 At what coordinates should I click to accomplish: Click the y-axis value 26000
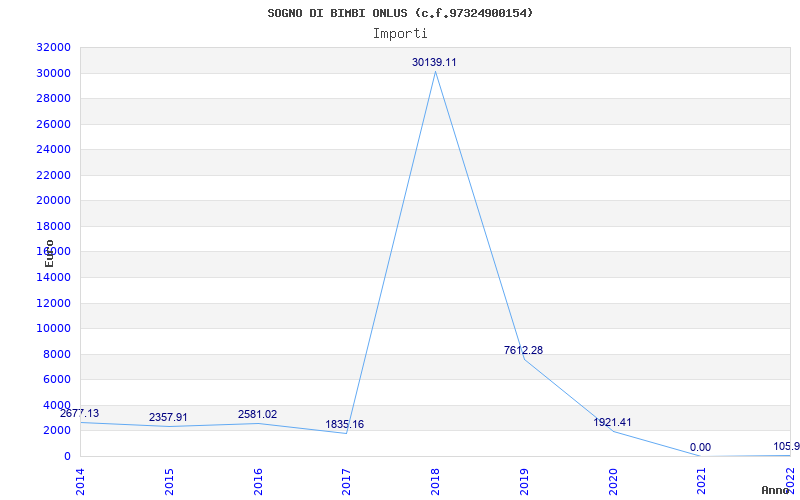point(53,124)
